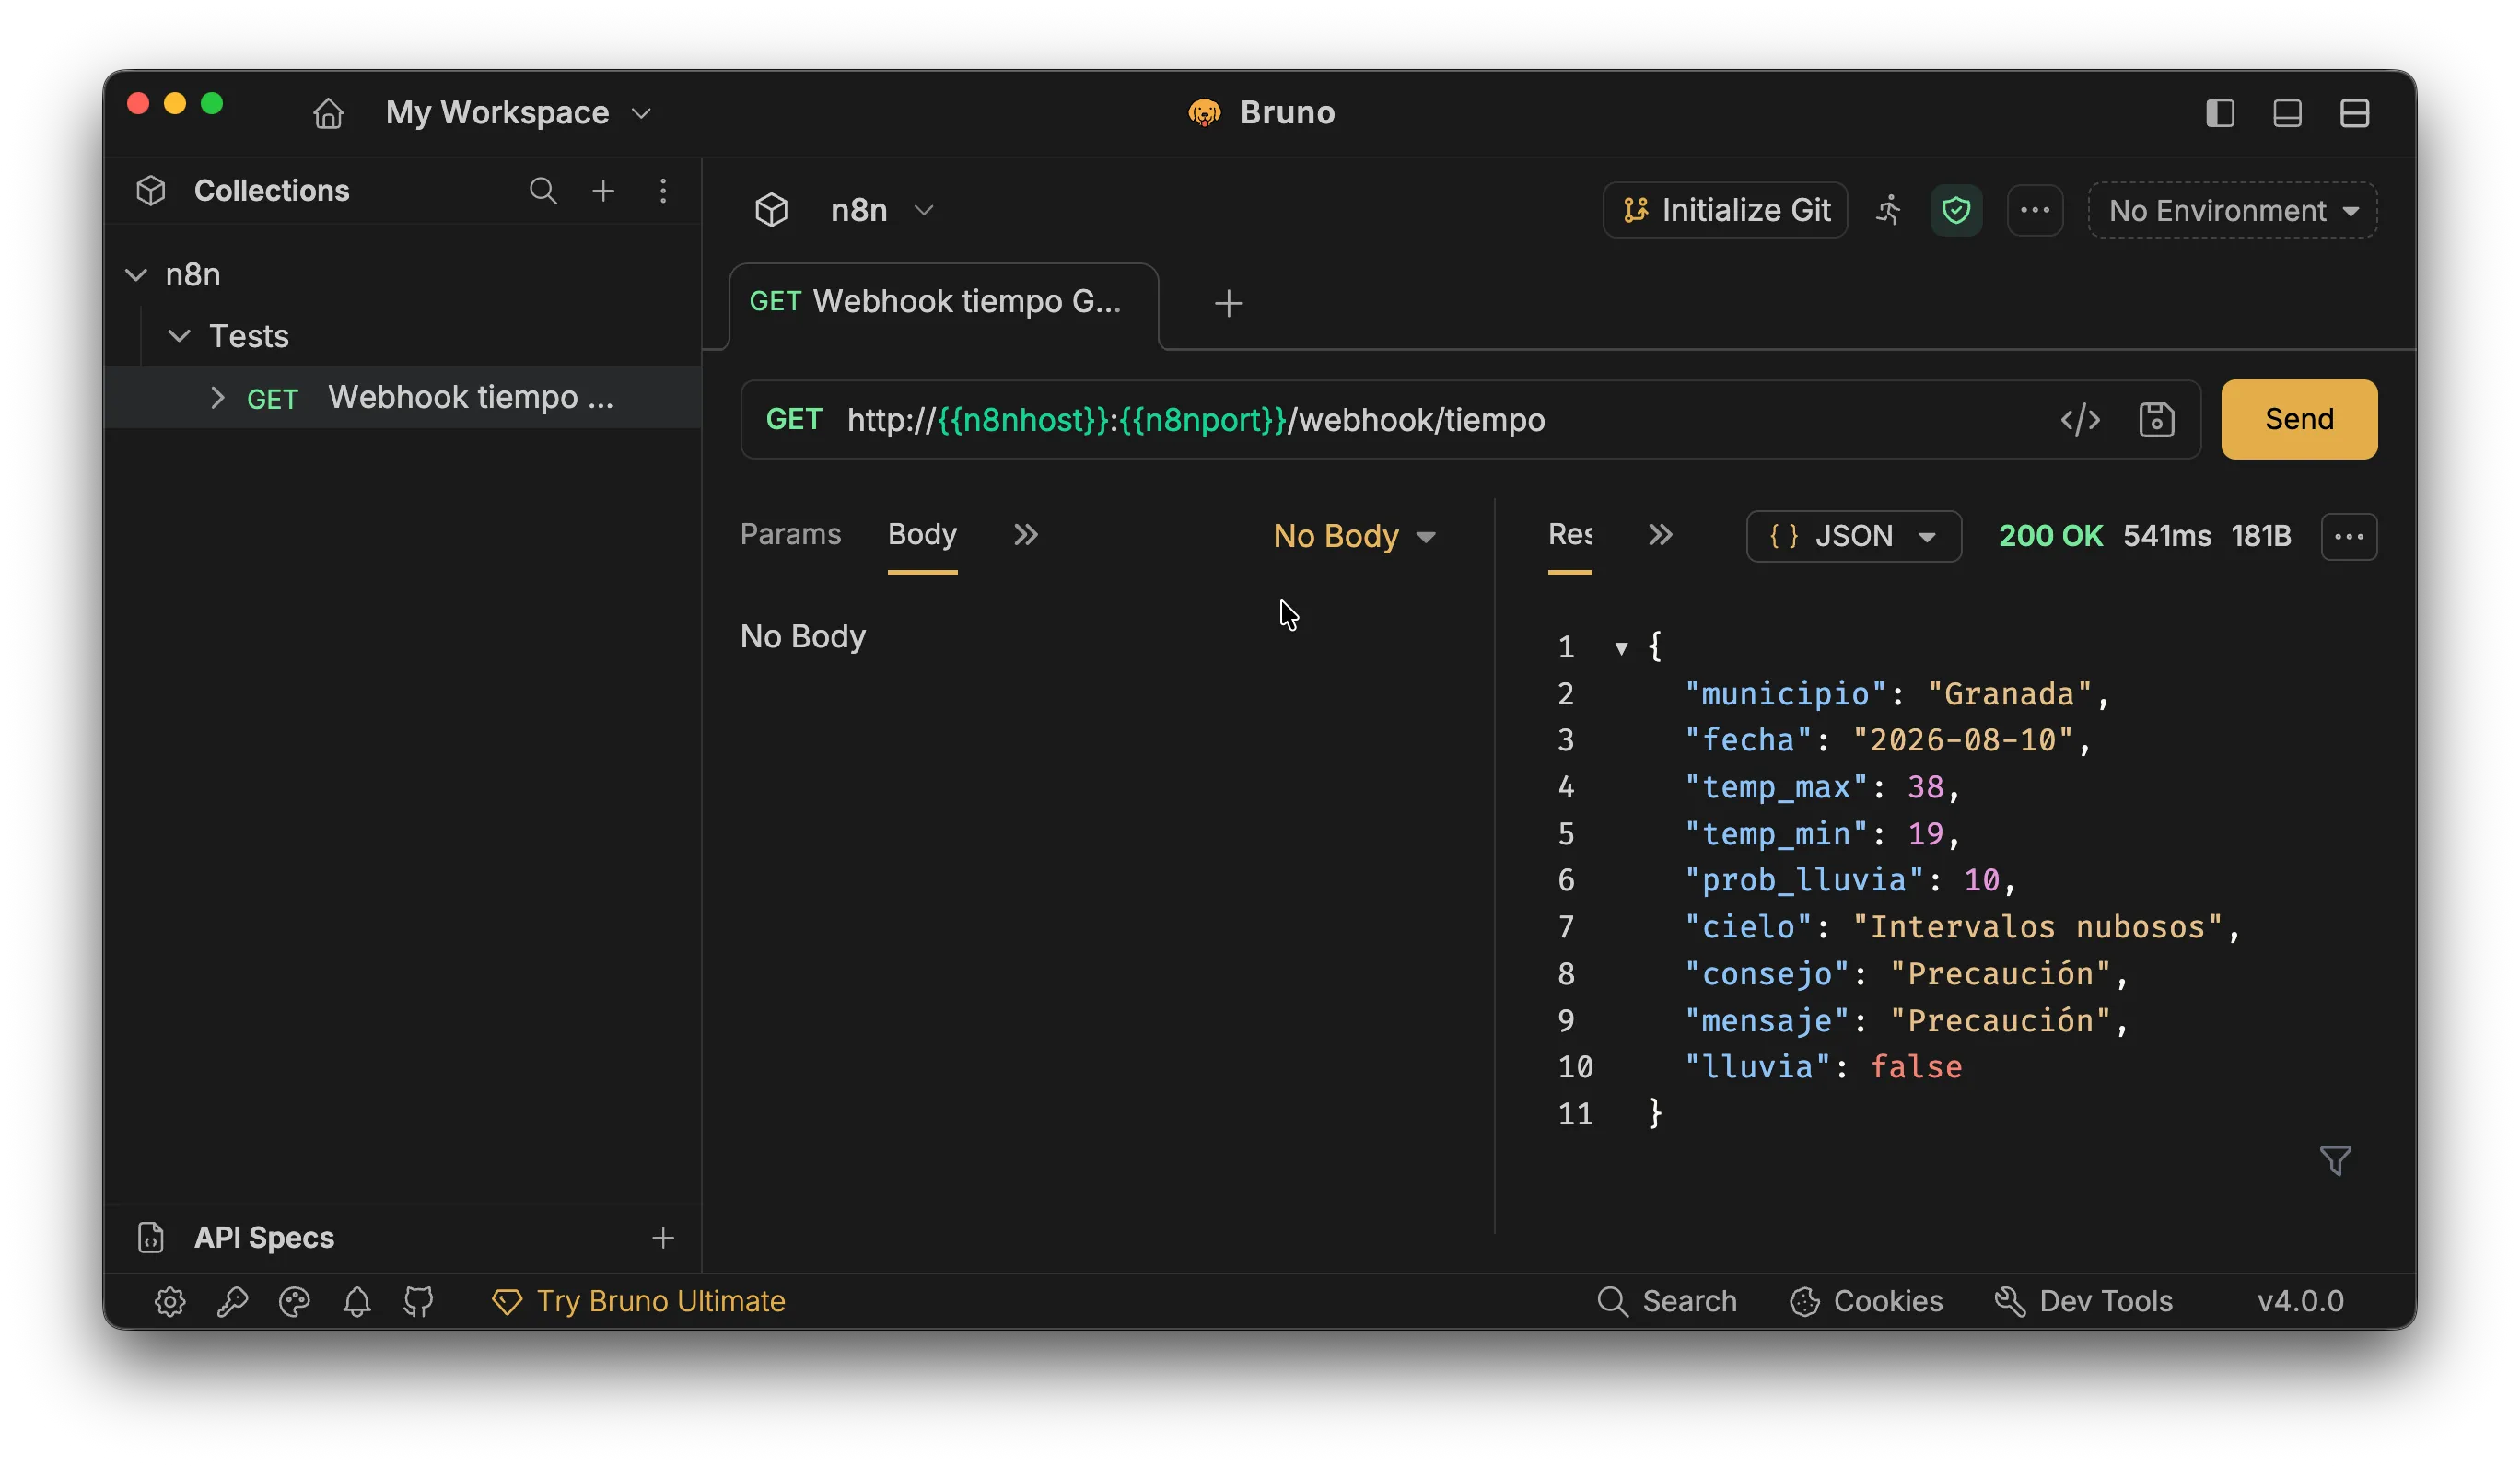The image size is (2520, 1466).
Task: Expand the Webhook tiempo request chevron
Action: 217,398
